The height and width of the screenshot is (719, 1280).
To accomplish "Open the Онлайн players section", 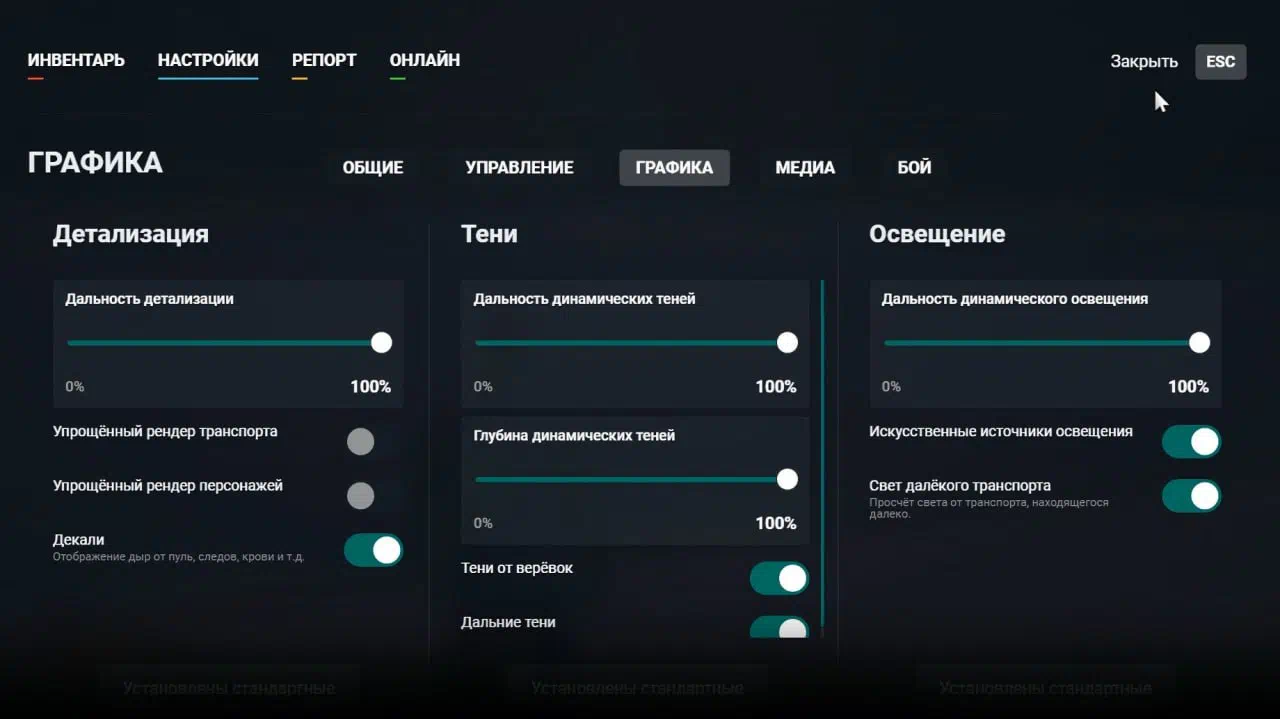I will (x=425, y=60).
